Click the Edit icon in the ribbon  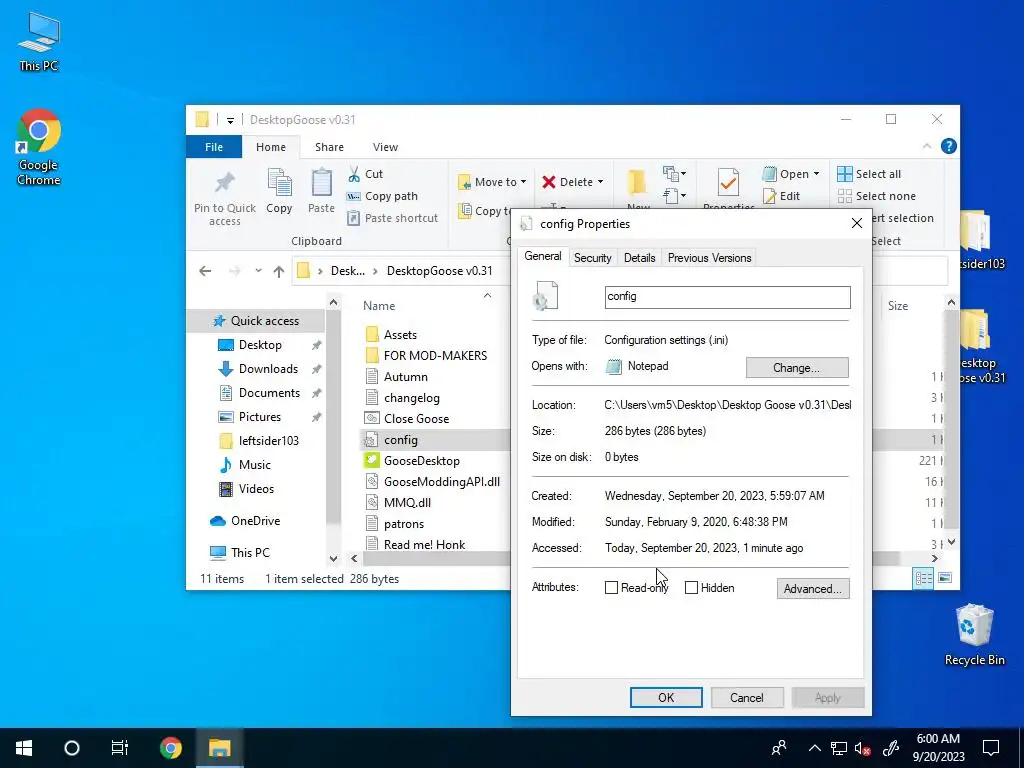[769, 196]
